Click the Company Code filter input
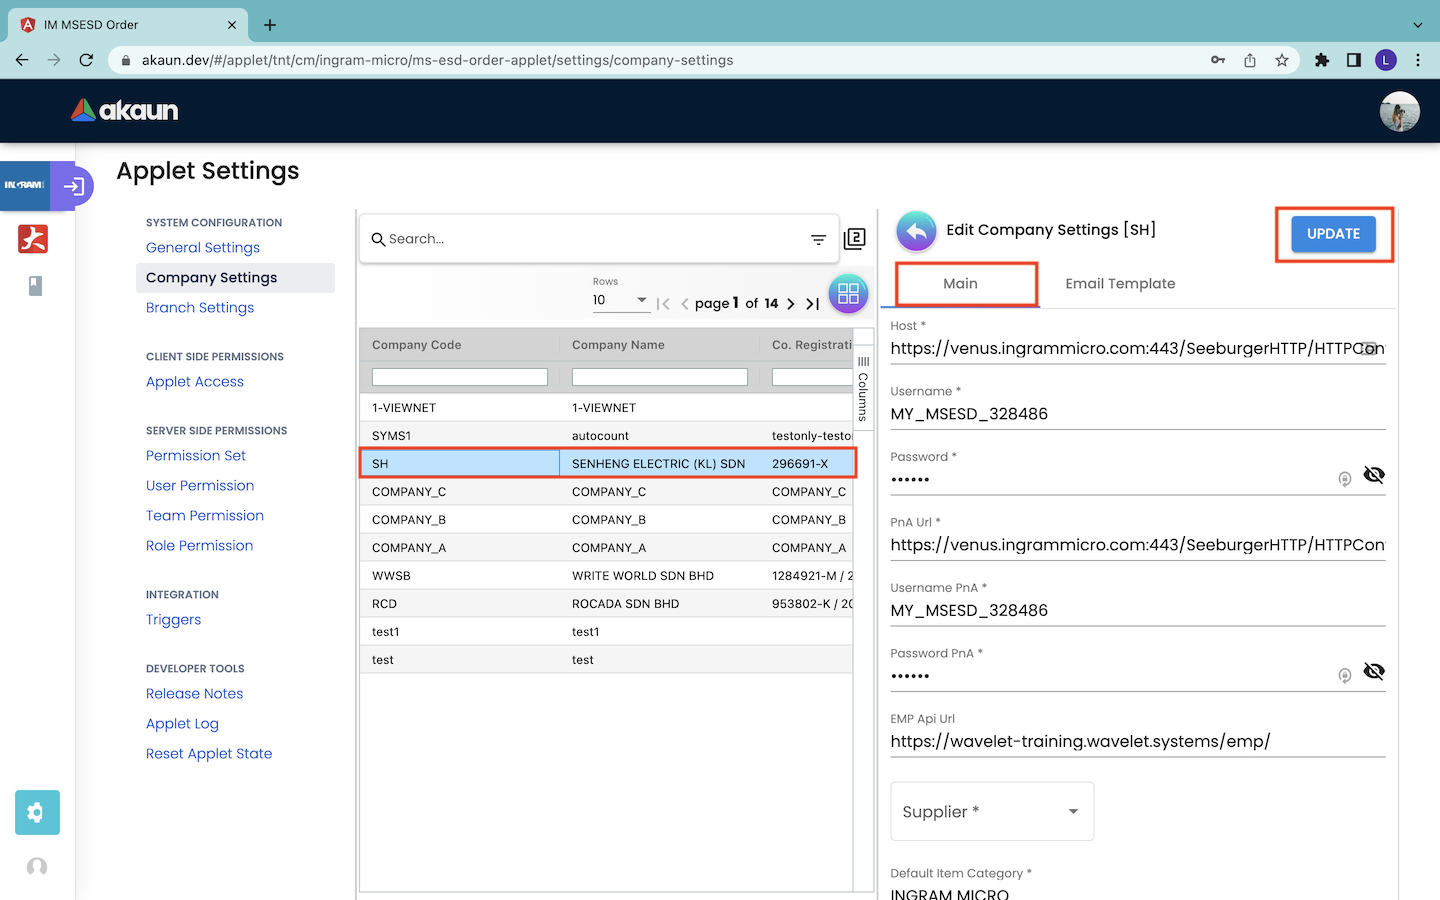This screenshot has height=900, width=1440. tap(459, 377)
